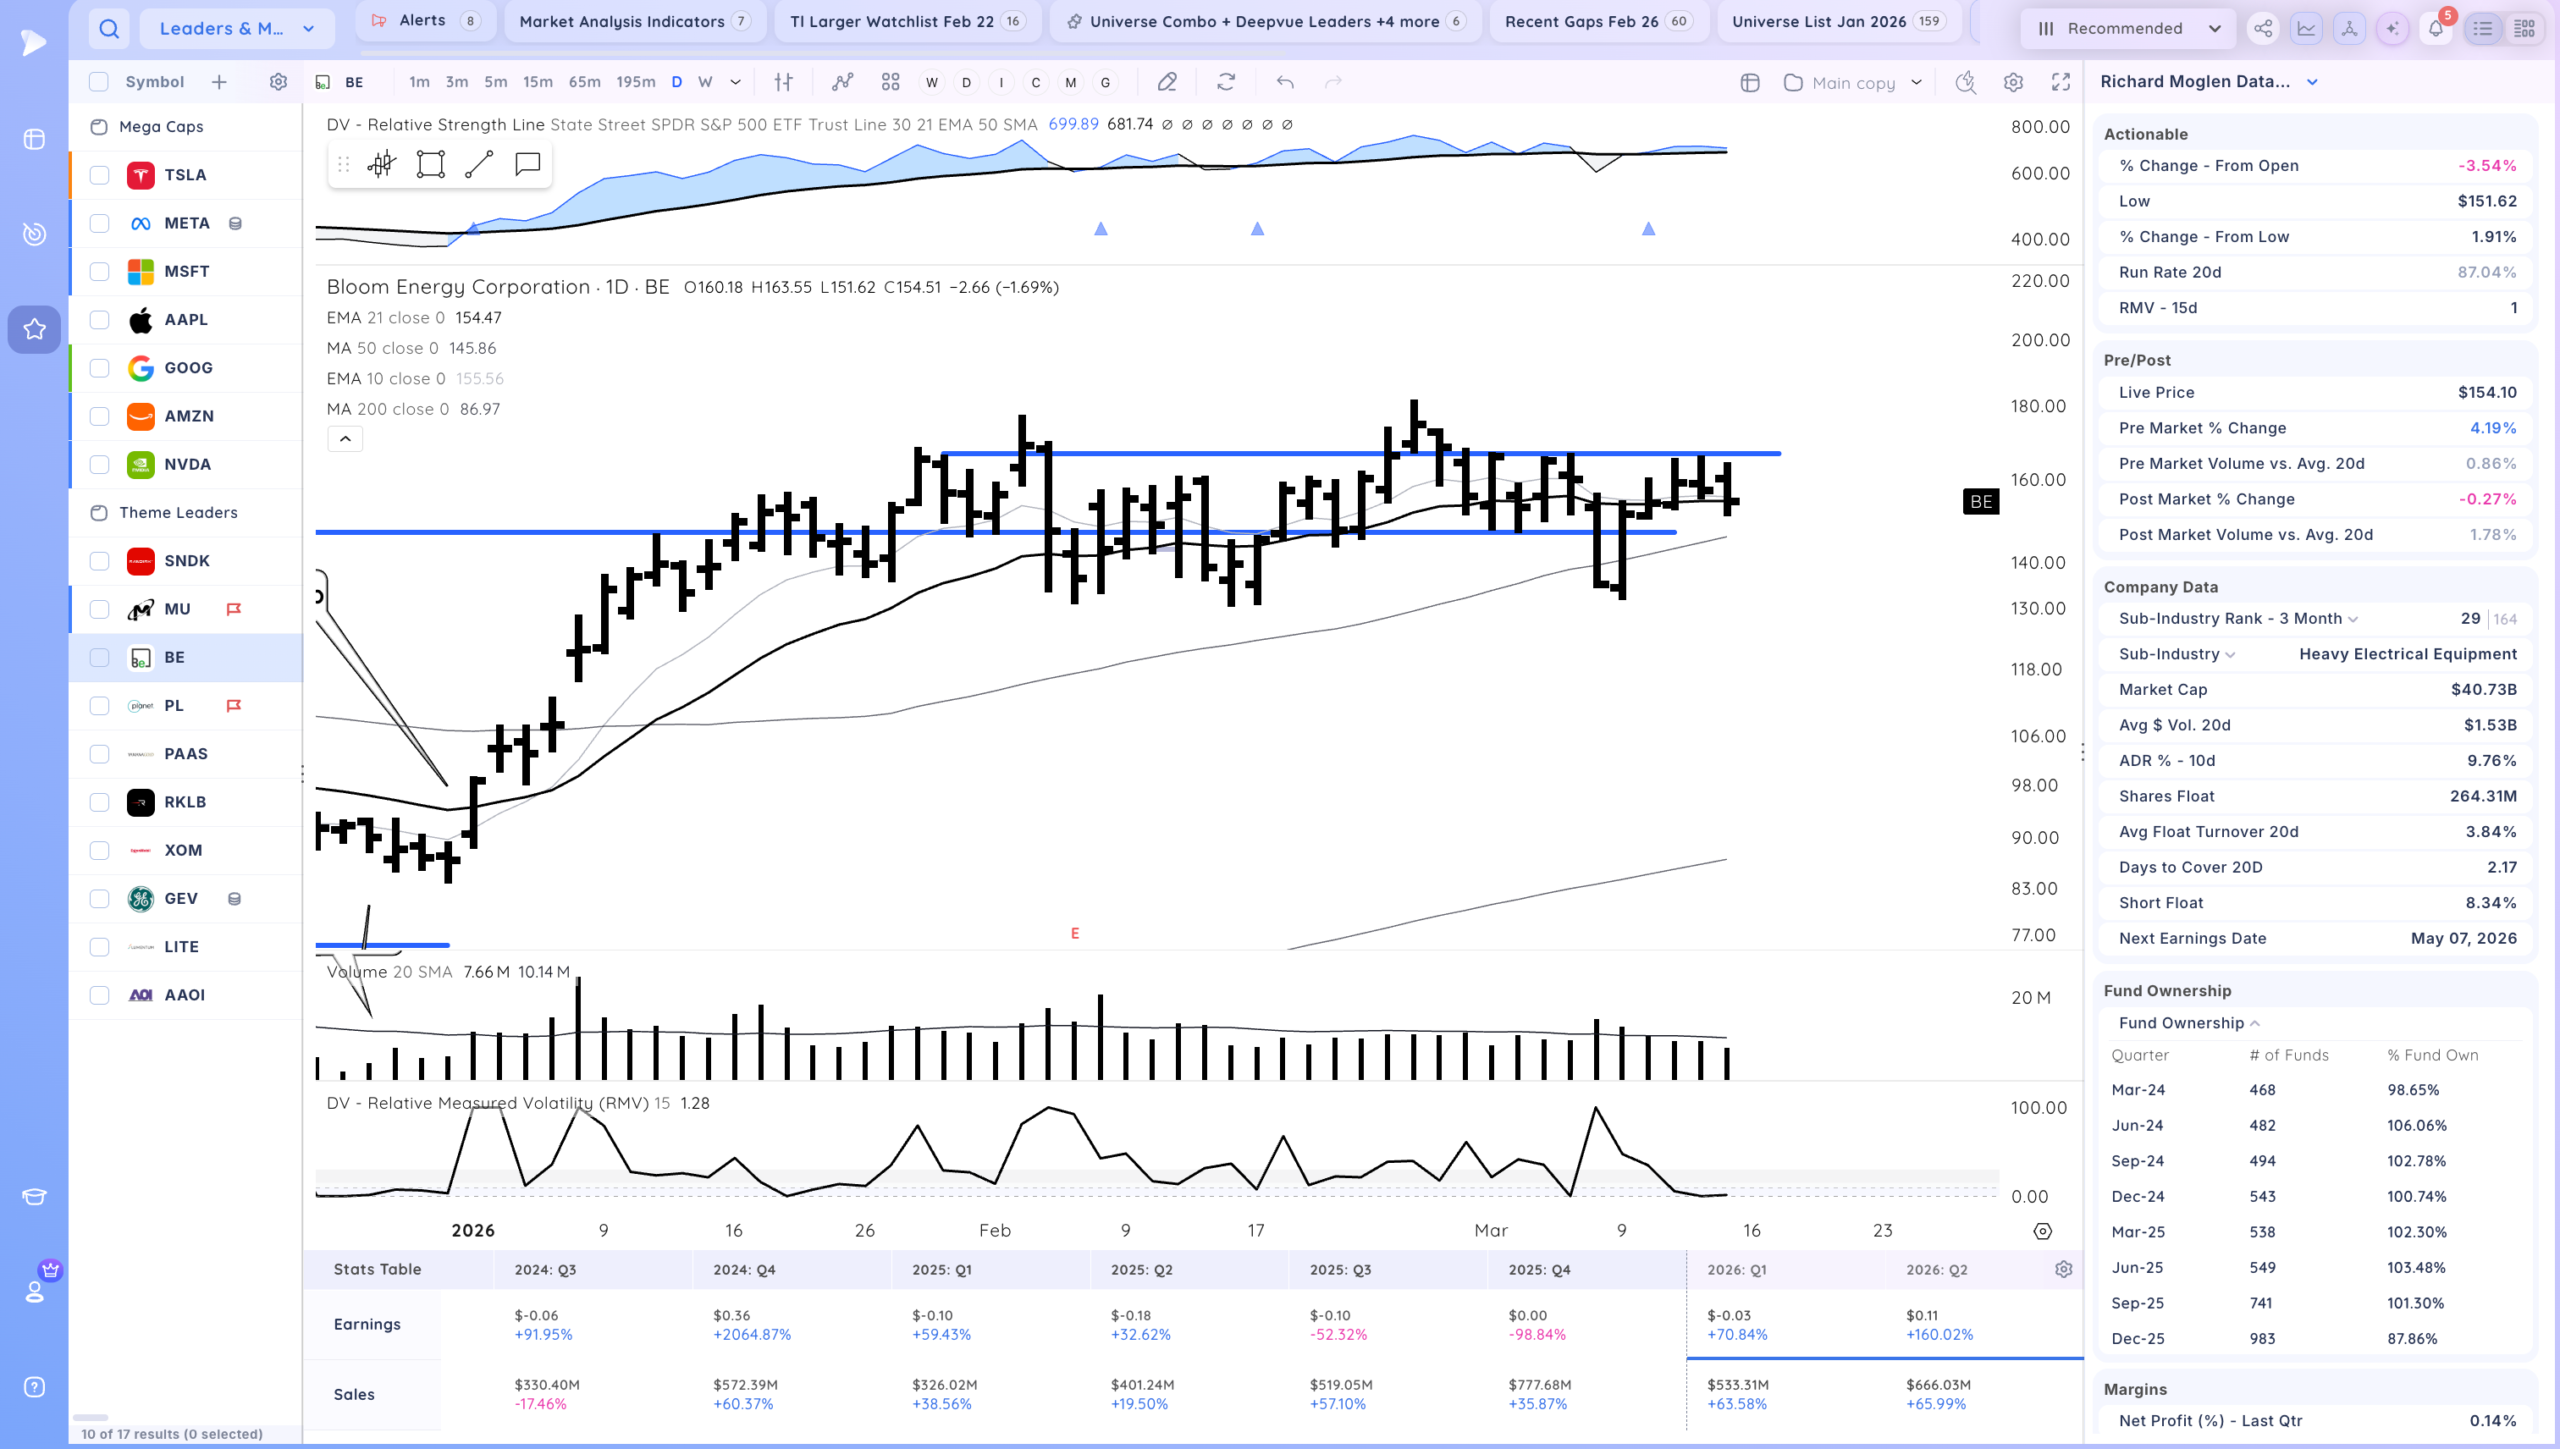Select the trend line drawing tool

479,164
